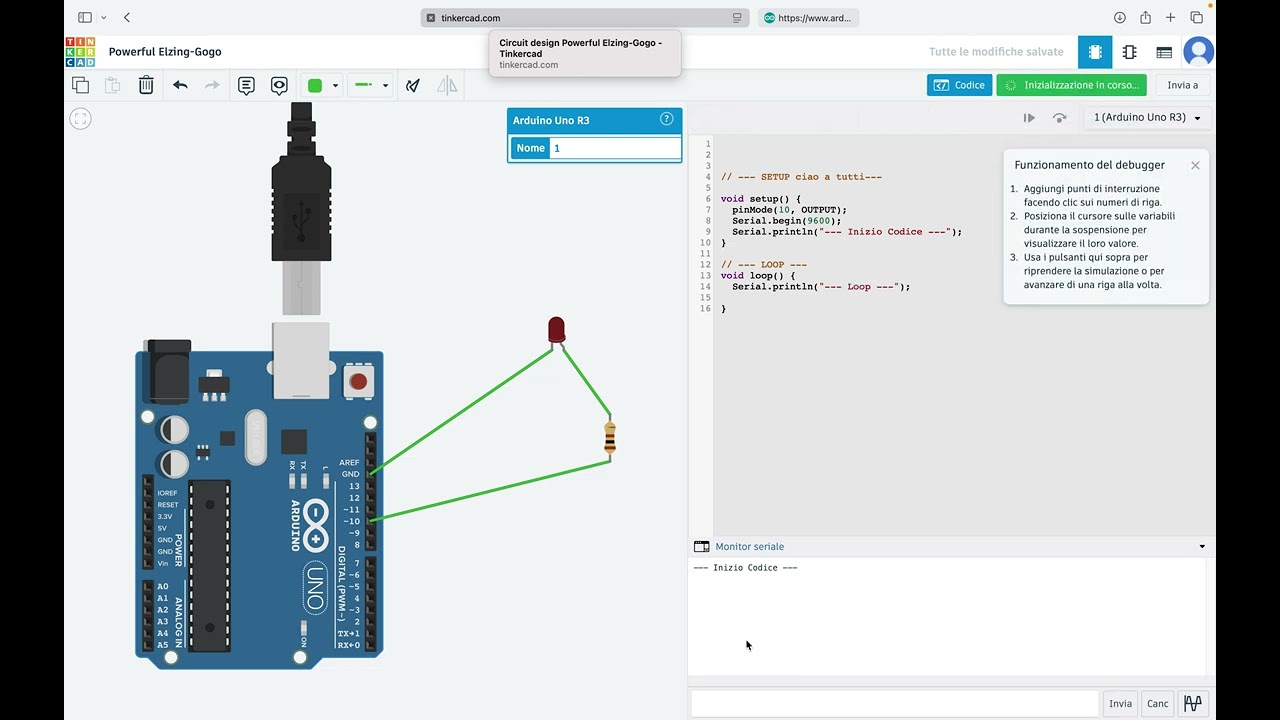Click the red LED component
The height and width of the screenshot is (720, 1280).
(x=556, y=330)
